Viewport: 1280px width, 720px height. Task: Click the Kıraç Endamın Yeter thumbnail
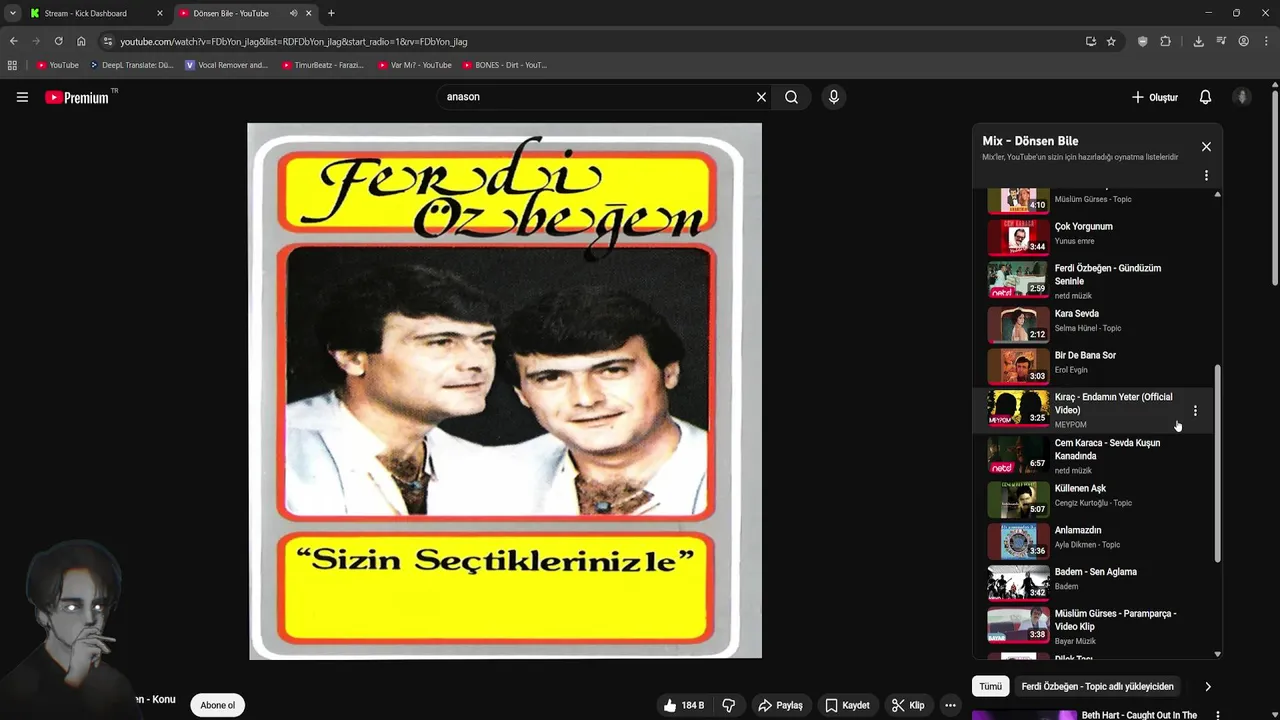coord(1018,408)
